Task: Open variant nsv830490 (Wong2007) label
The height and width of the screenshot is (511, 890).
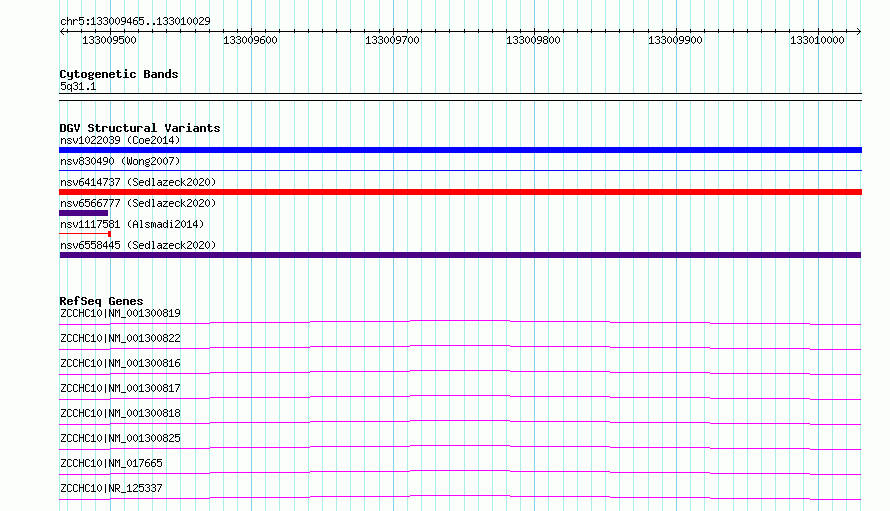Action: 120,161
